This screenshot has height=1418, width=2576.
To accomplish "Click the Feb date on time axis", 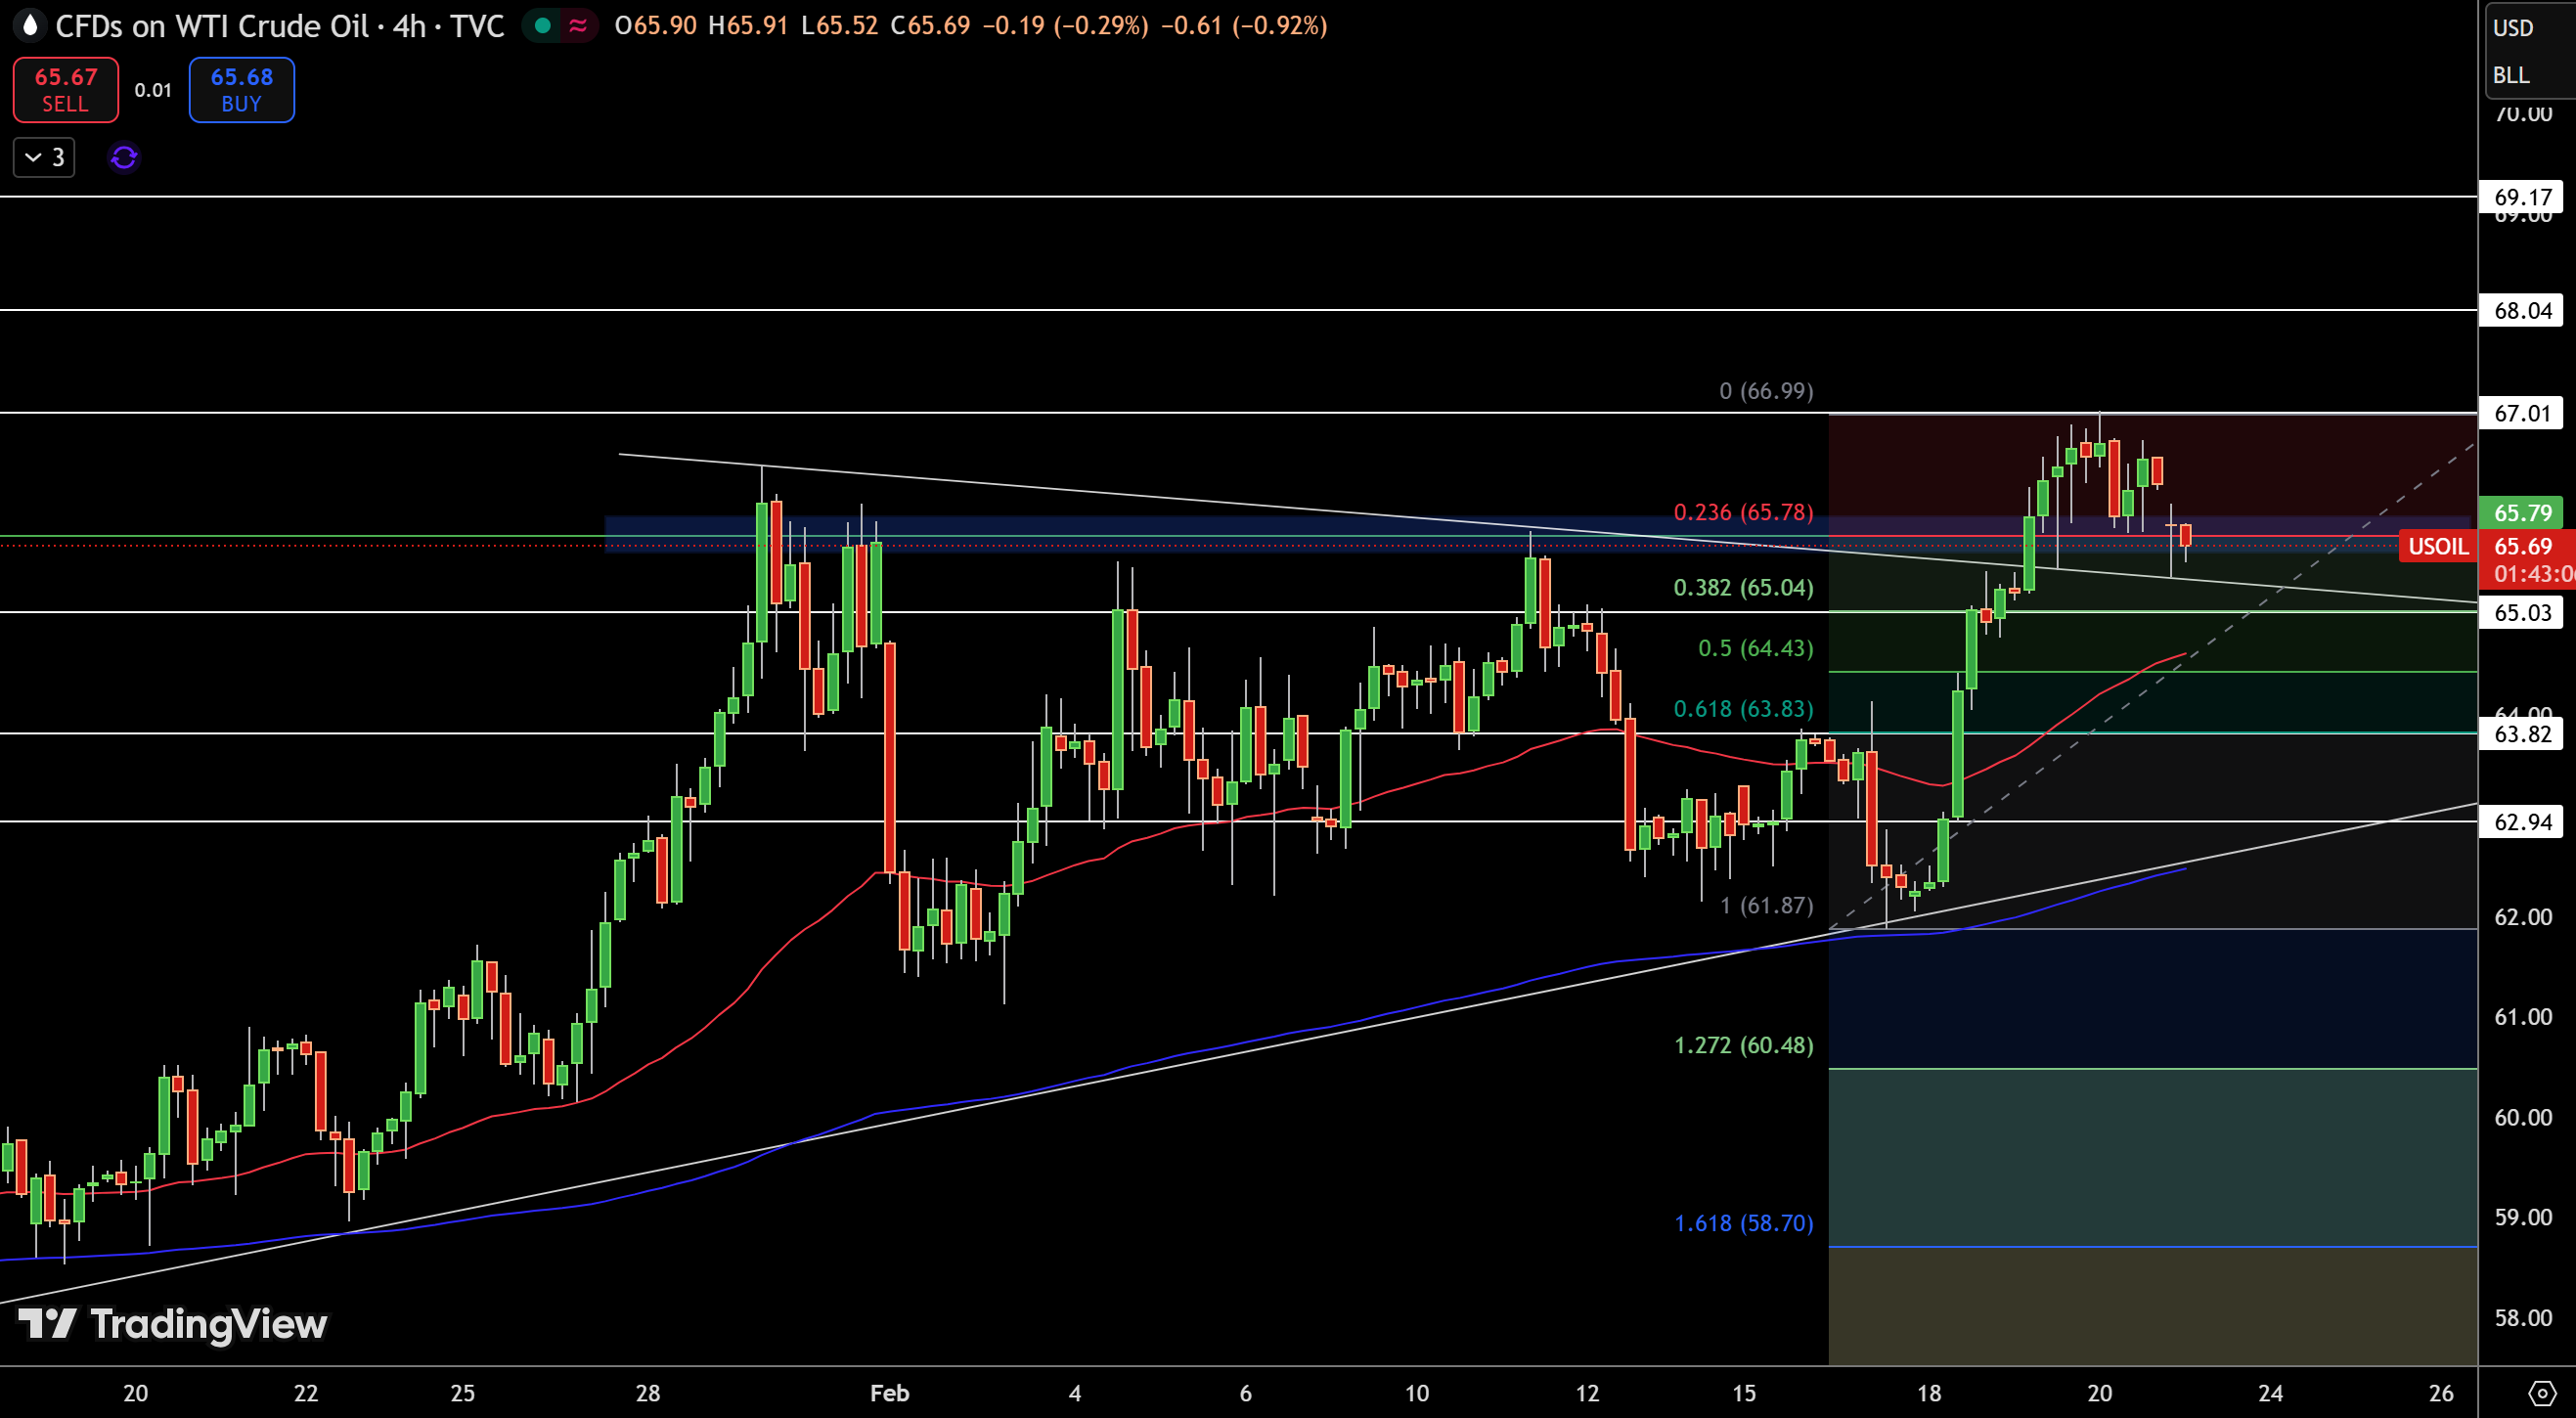I will tap(889, 1393).
